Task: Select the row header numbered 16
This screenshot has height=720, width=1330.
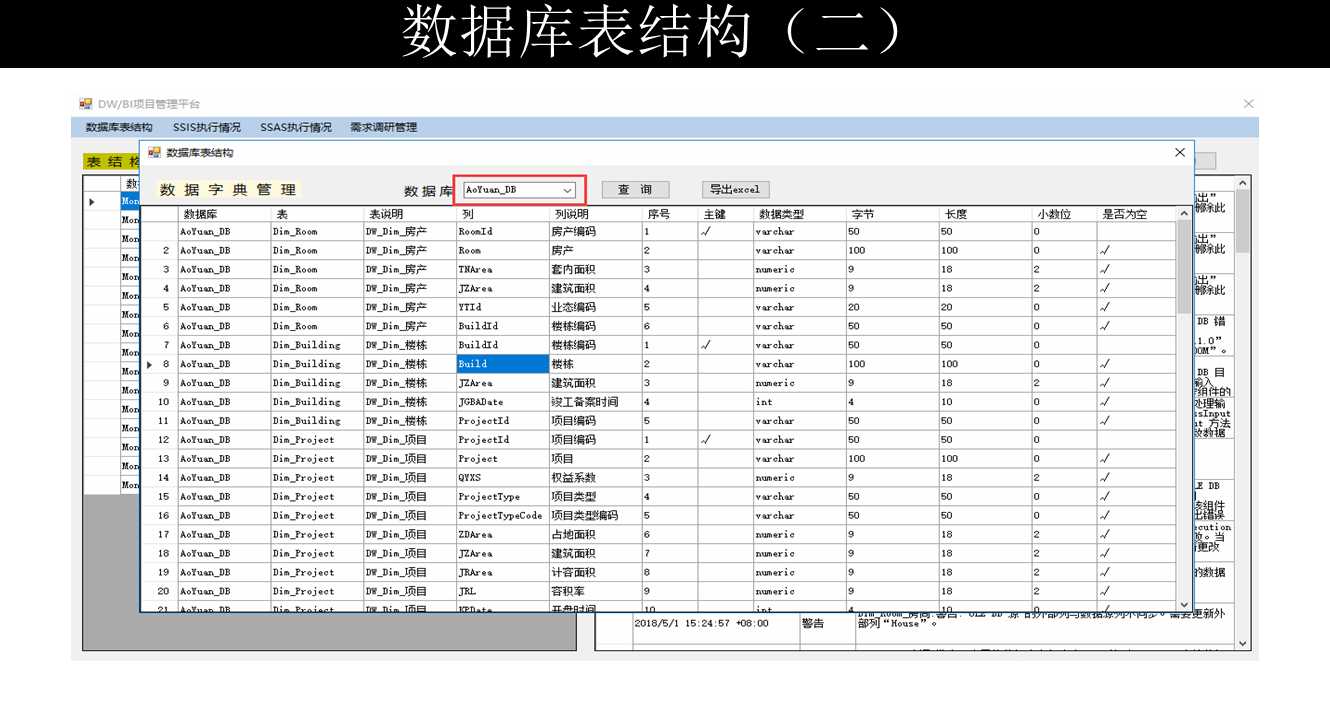Action: click(160, 516)
